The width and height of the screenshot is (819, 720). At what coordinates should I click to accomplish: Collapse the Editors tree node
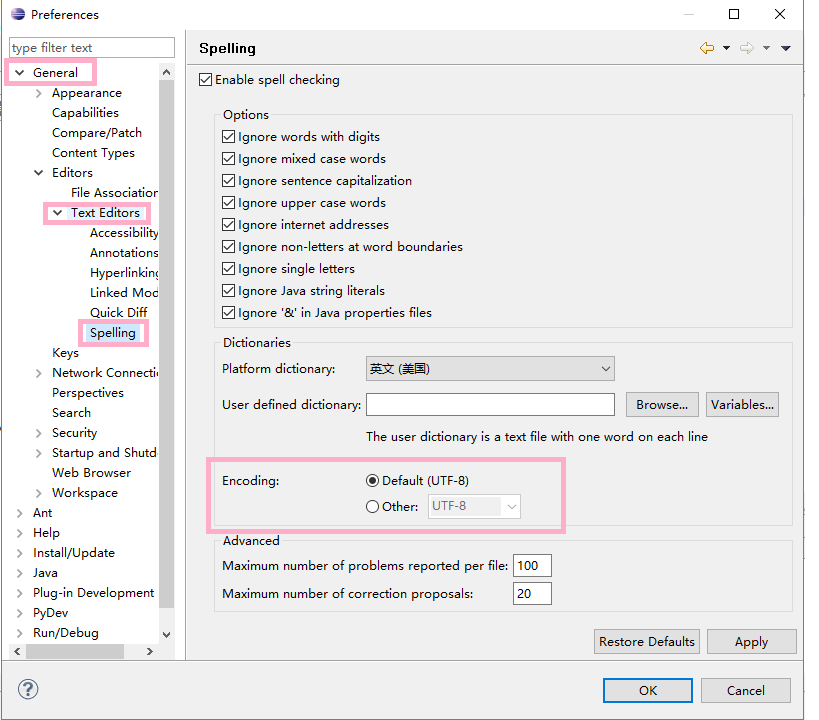click(x=39, y=172)
